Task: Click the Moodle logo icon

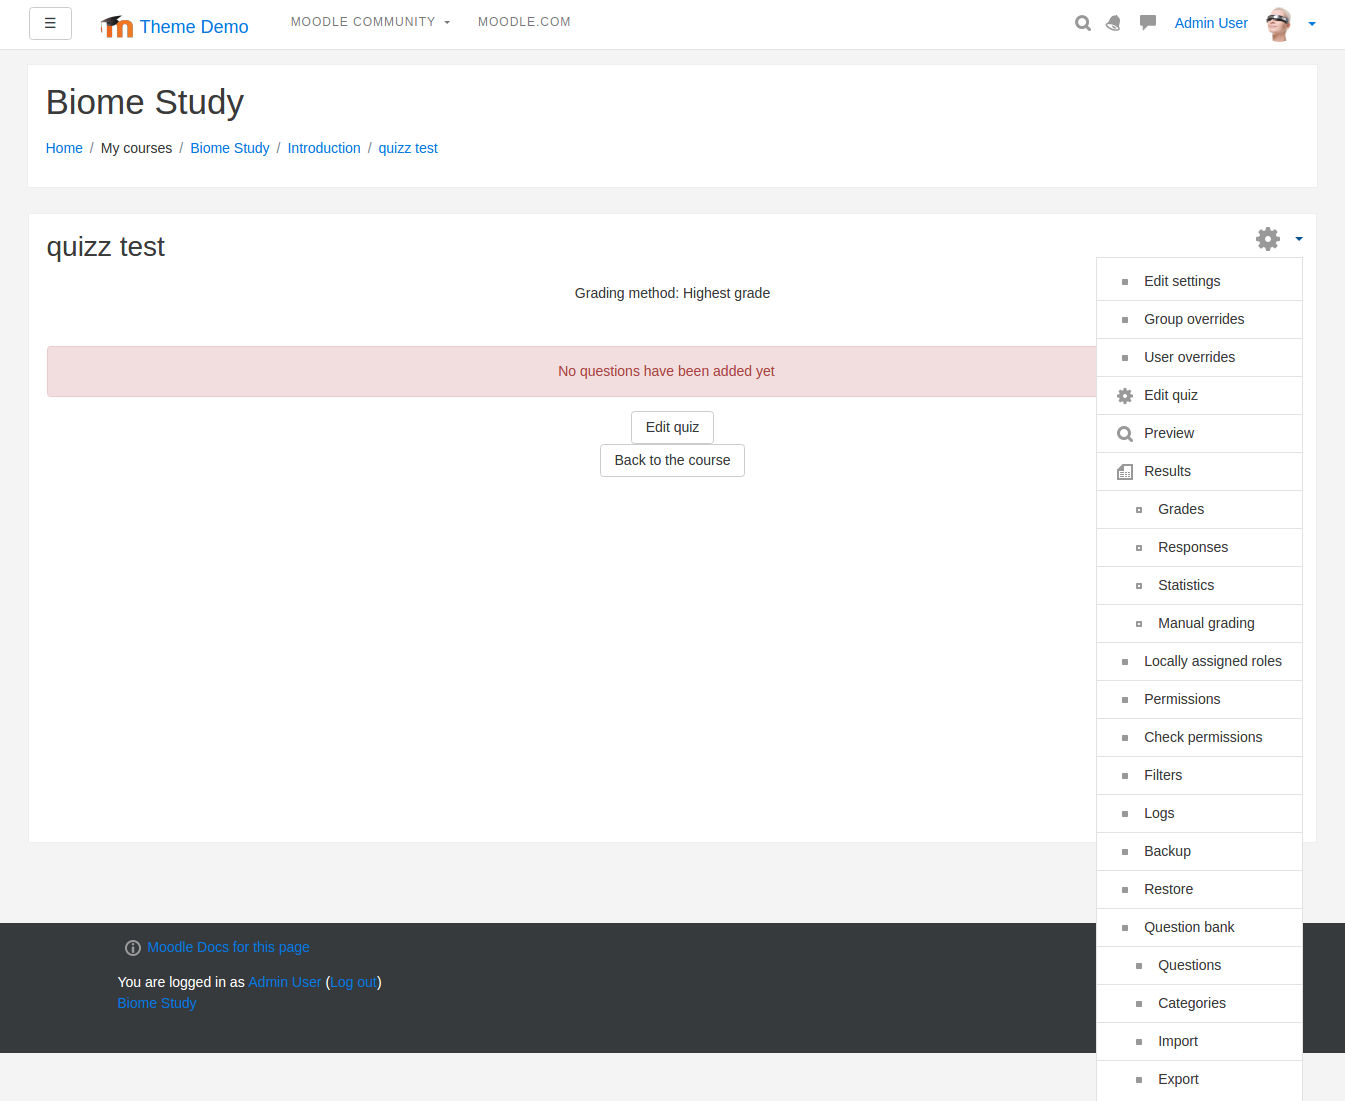Action: point(117,26)
